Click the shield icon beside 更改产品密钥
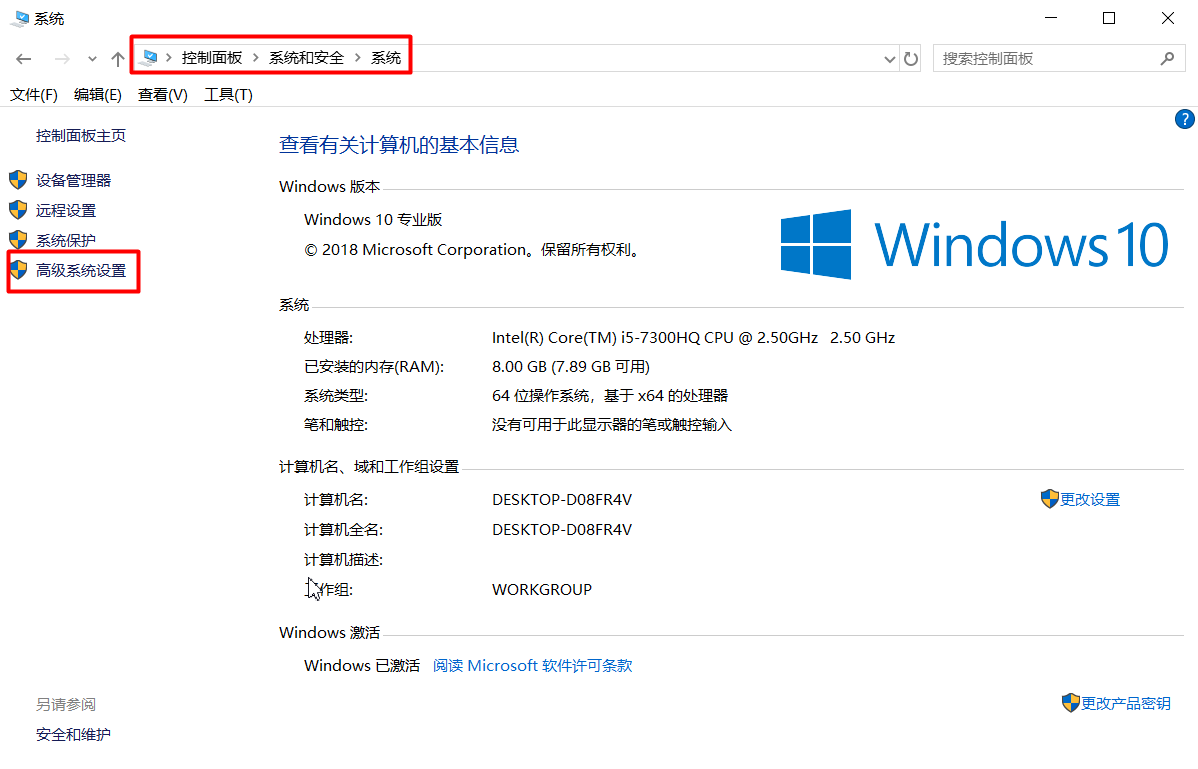The width and height of the screenshot is (1198, 769). (1070, 703)
